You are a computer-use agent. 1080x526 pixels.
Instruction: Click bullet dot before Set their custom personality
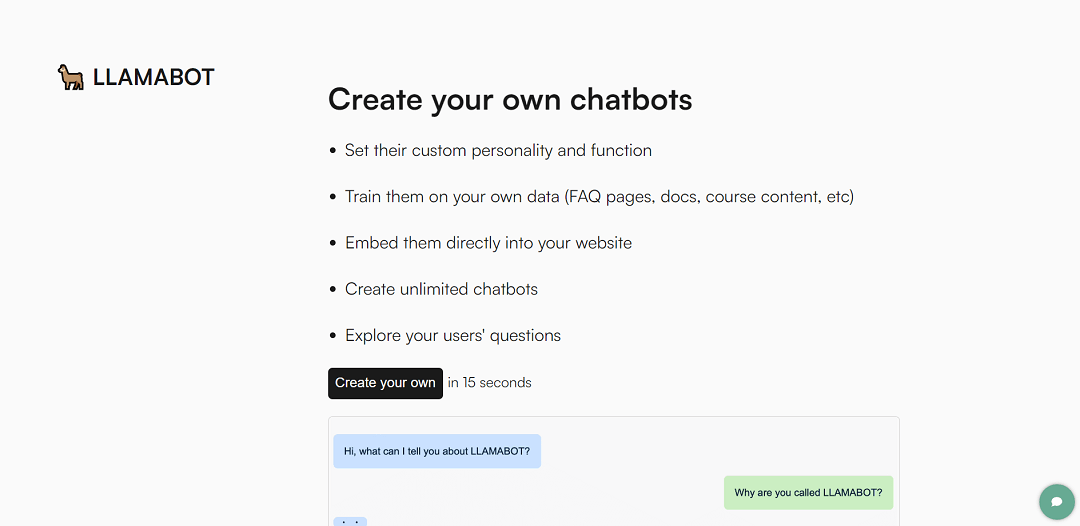pos(333,151)
